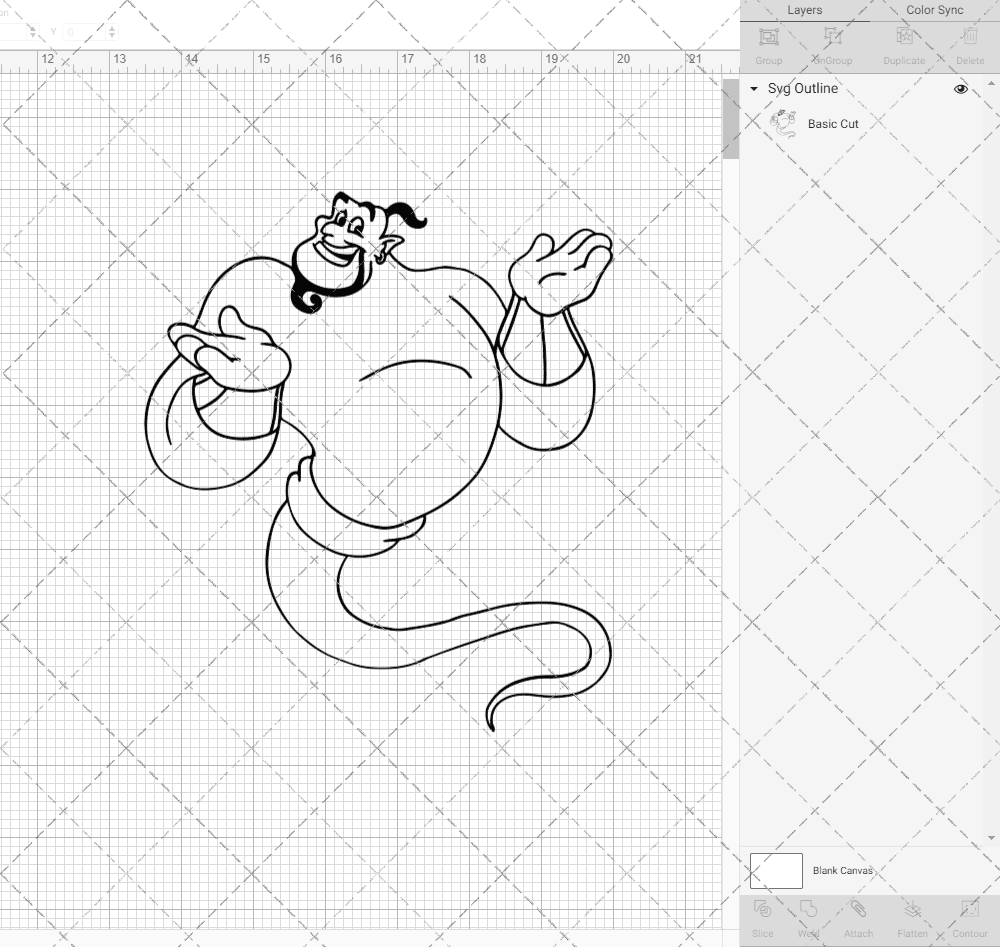The width and height of the screenshot is (1000, 947).
Task: Click the Group icon
Action: [768, 37]
